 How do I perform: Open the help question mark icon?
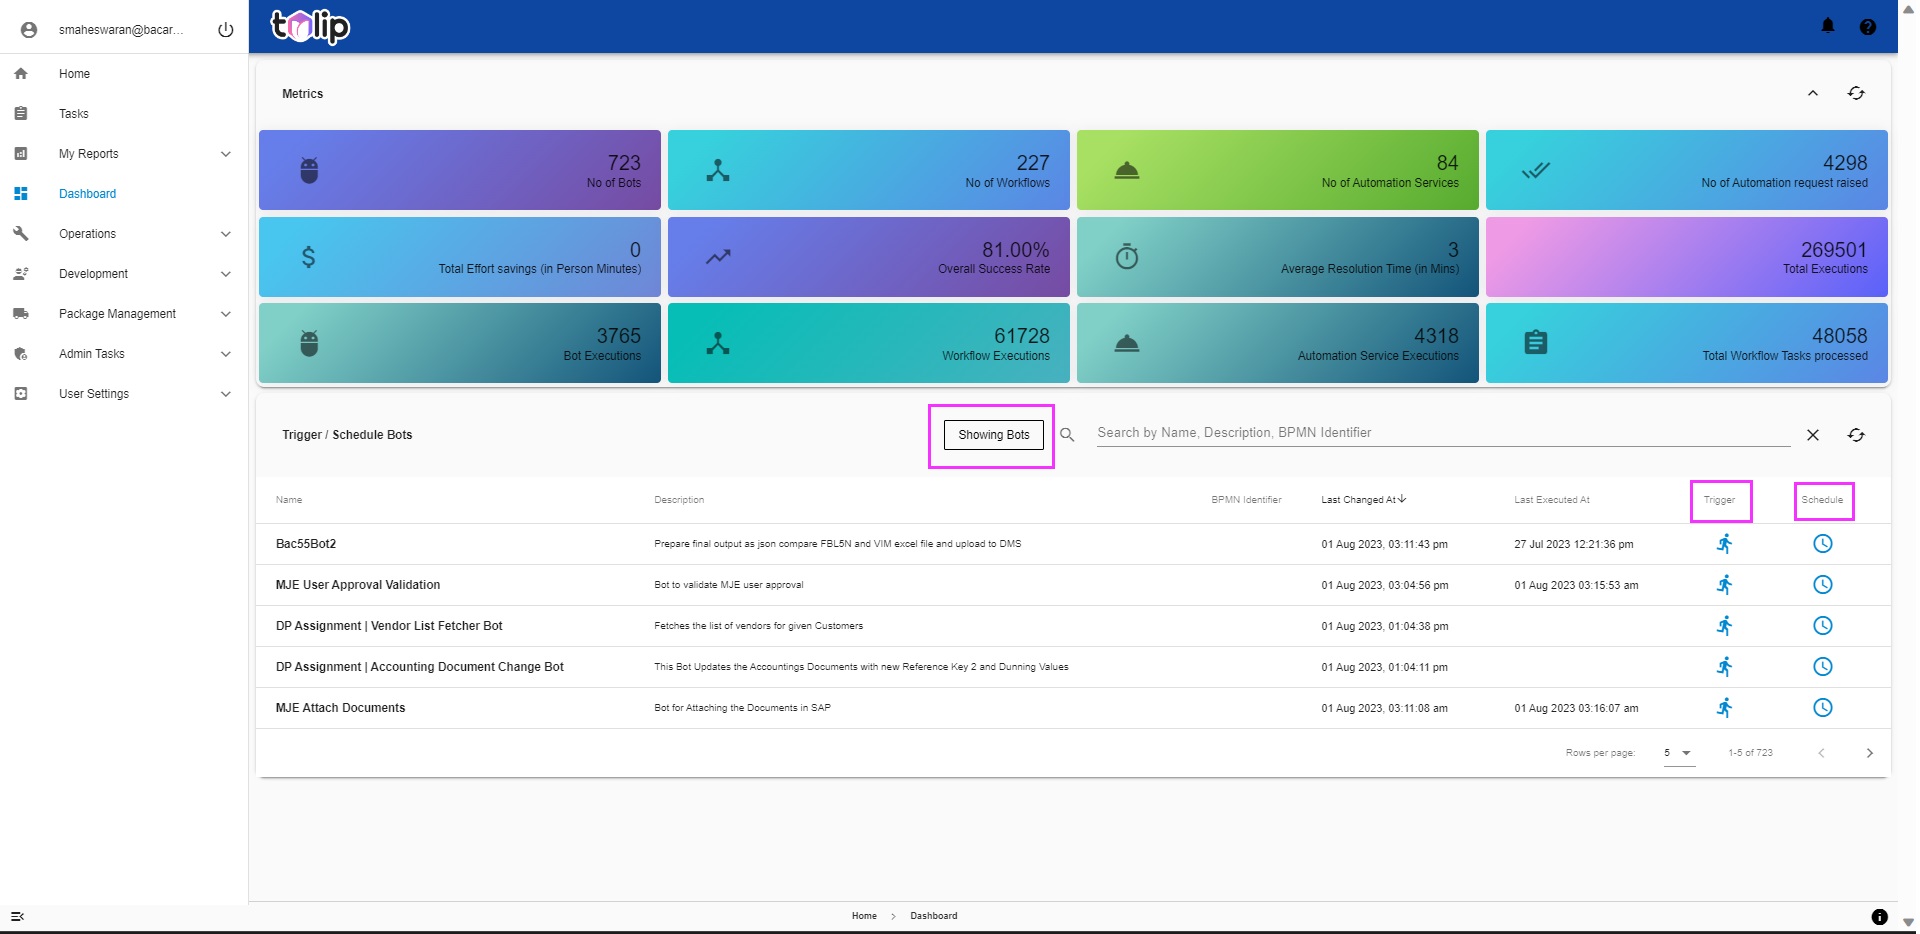click(1868, 27)
